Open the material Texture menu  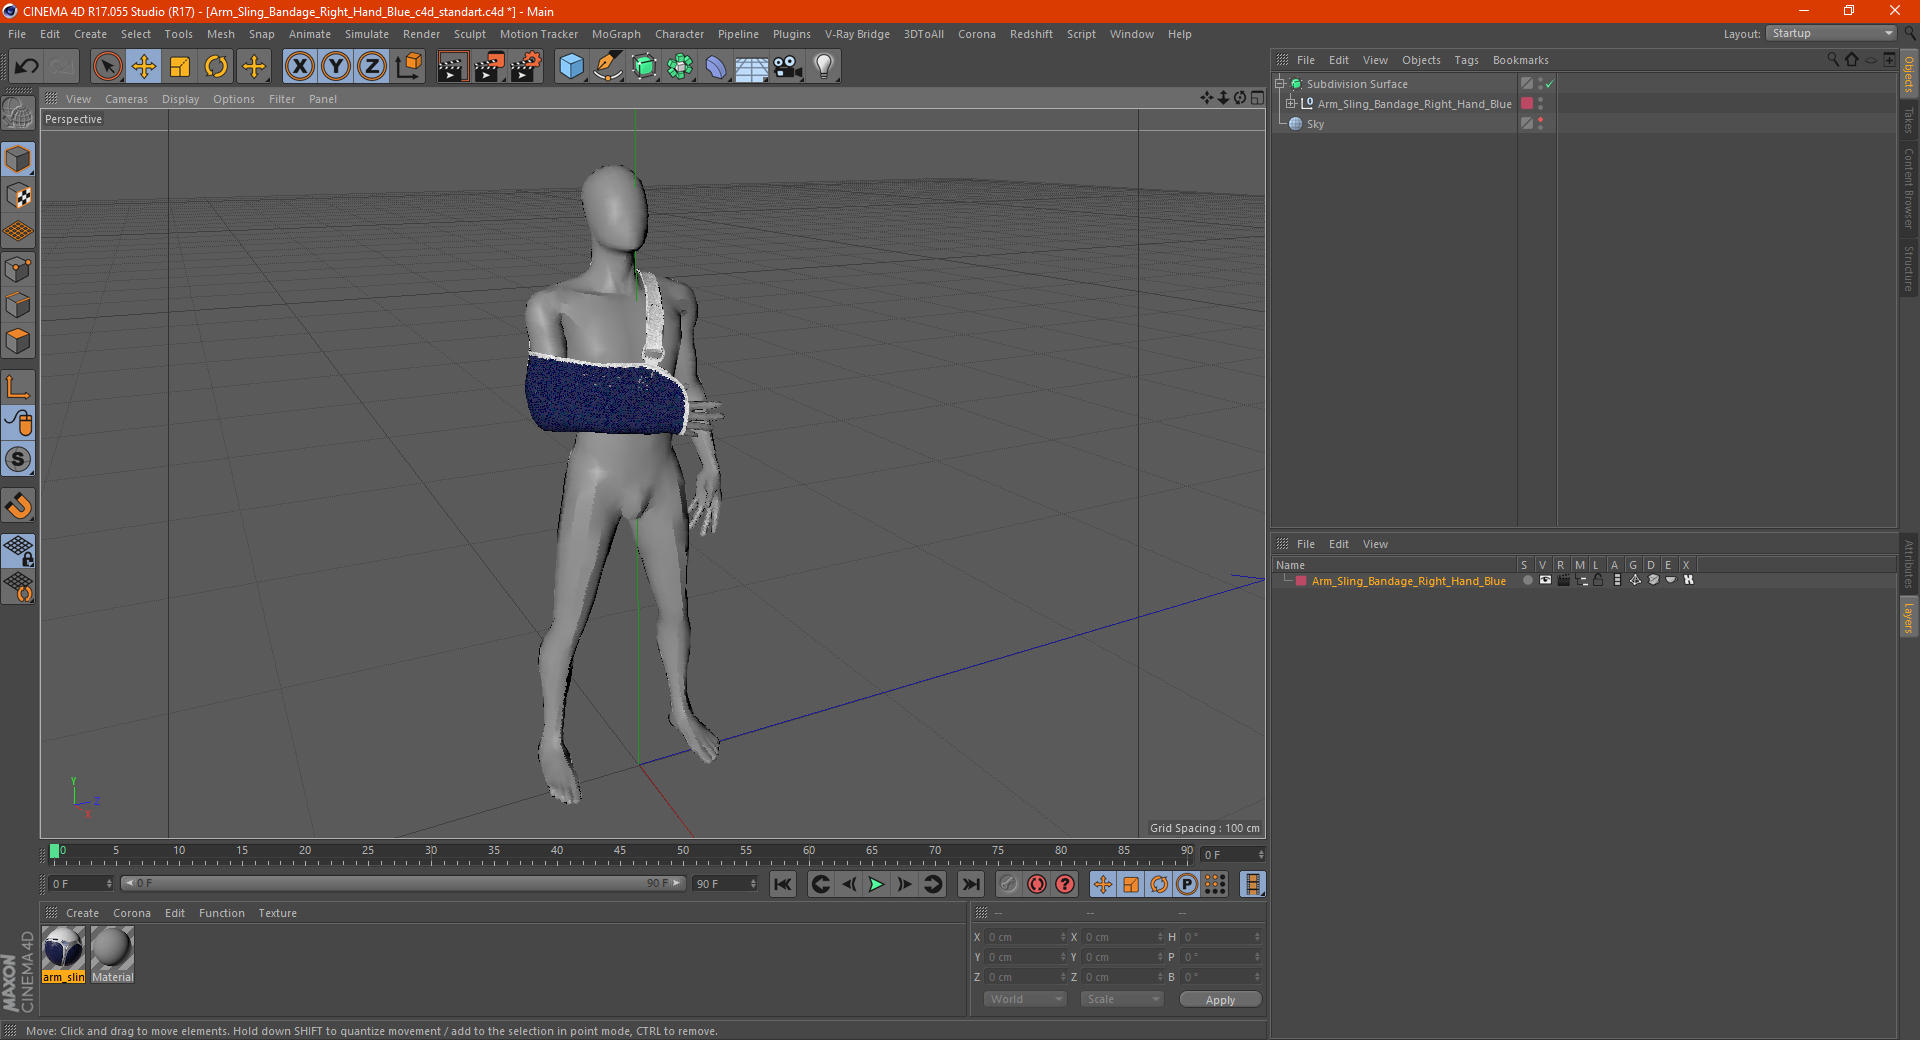tap(277, 913)
